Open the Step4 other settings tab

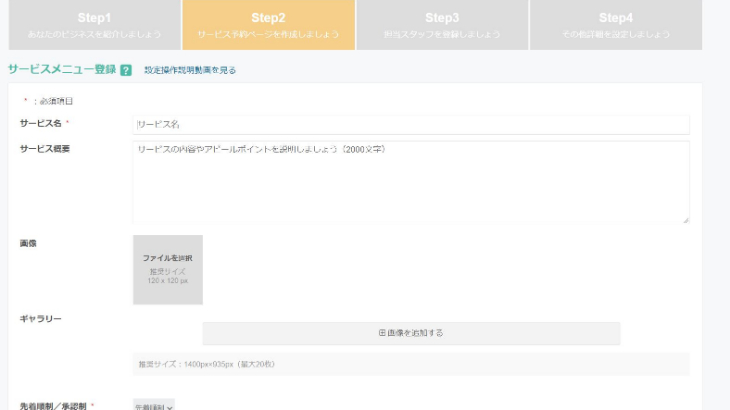click(615, 25)
